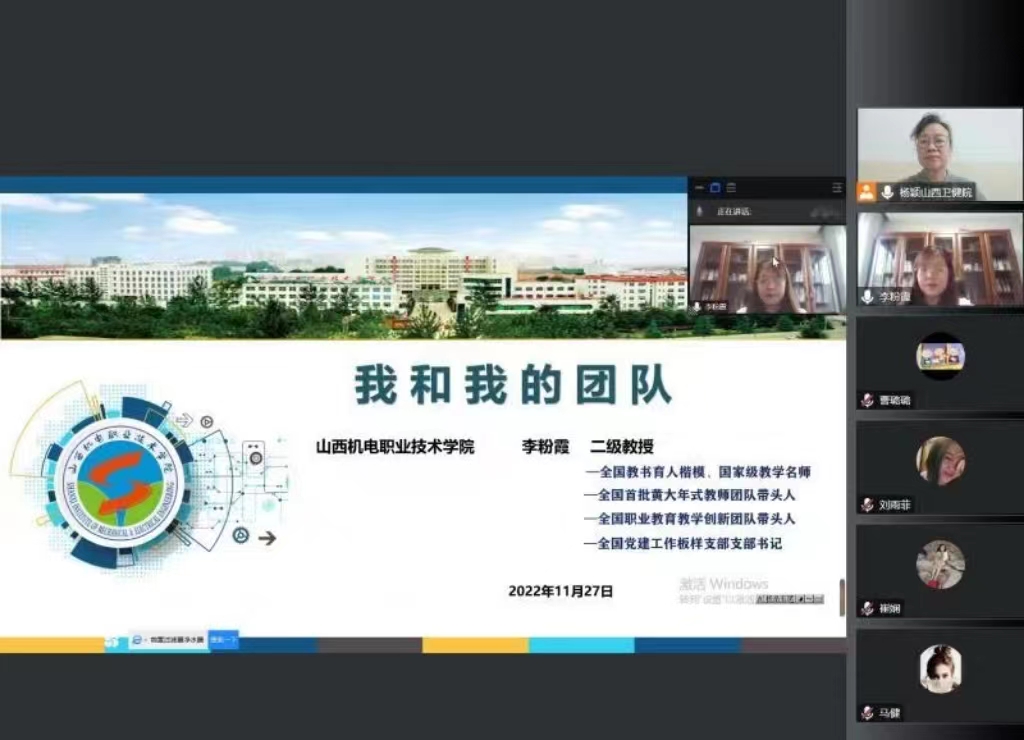Image resolution: width=1024 pixels, height=740 pixels.
Task: Click the orange host icon beside 杨颖山西卫健院
Action: point(867,192)
